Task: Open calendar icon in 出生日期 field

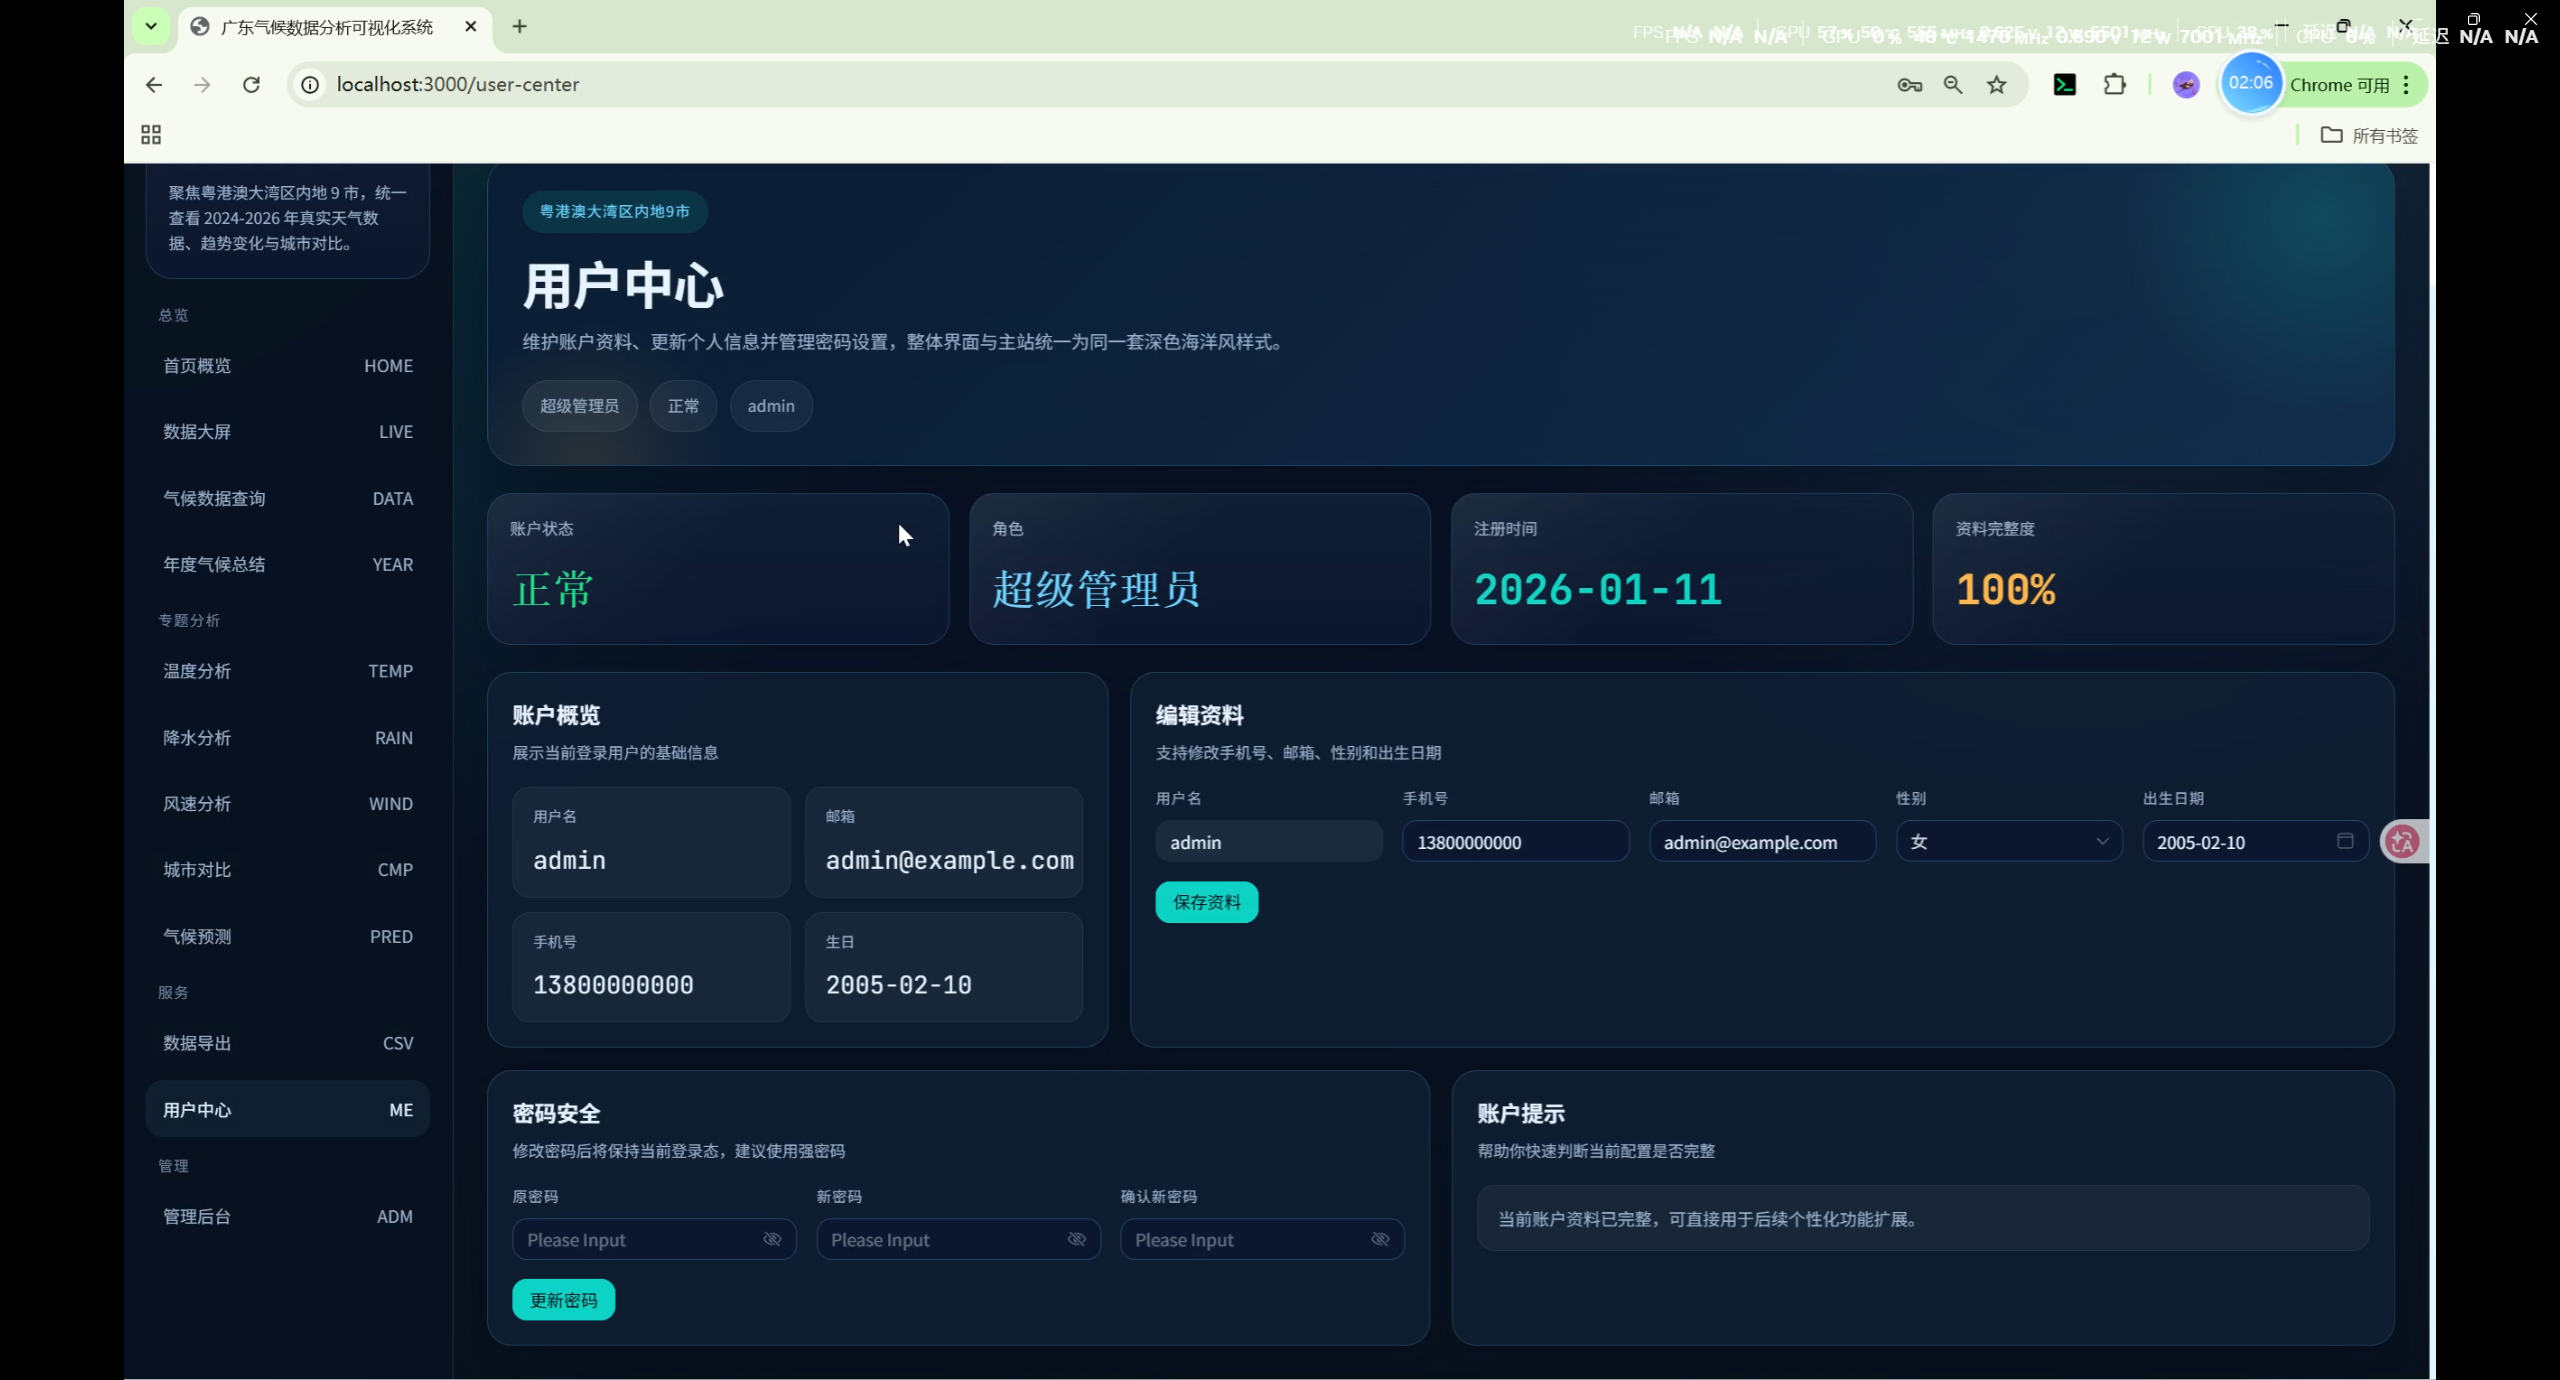Action: (x=2344, y=841)
